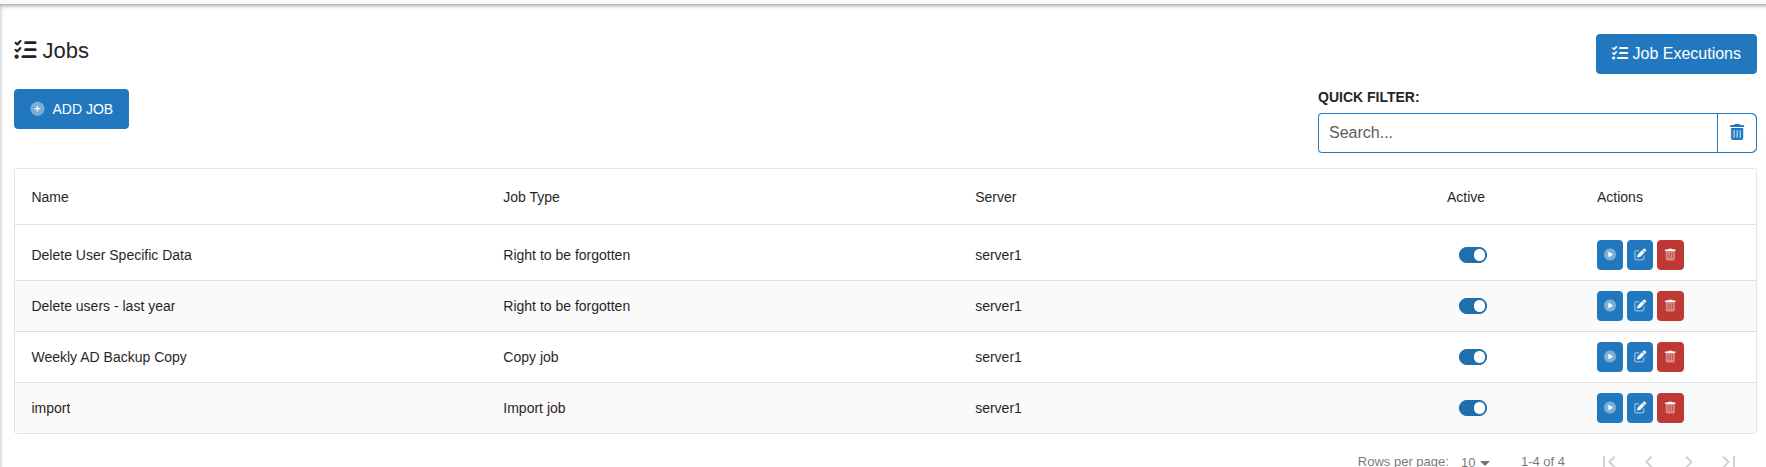Sort the table by Job Type column
Image resolution: width=1766 pixels, height=467 pixels.
[x=531, y=197]
